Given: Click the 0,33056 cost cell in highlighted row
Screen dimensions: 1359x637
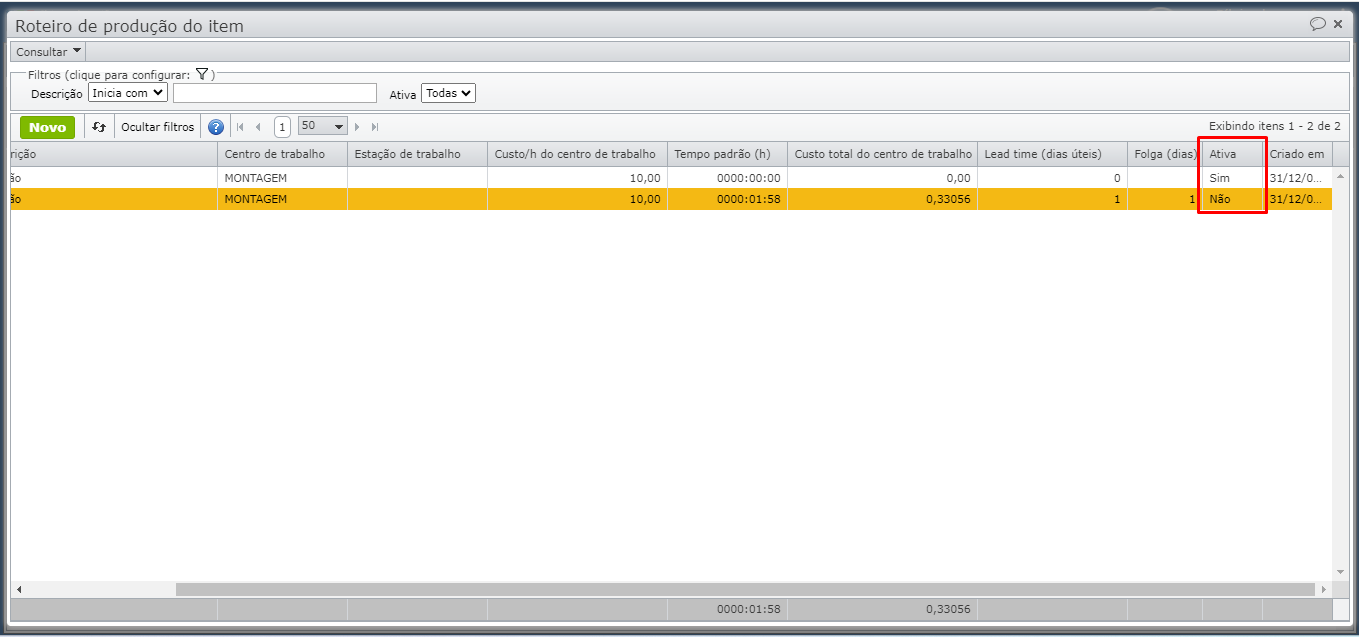Looking at the screenshot, I should click(882, 199).
